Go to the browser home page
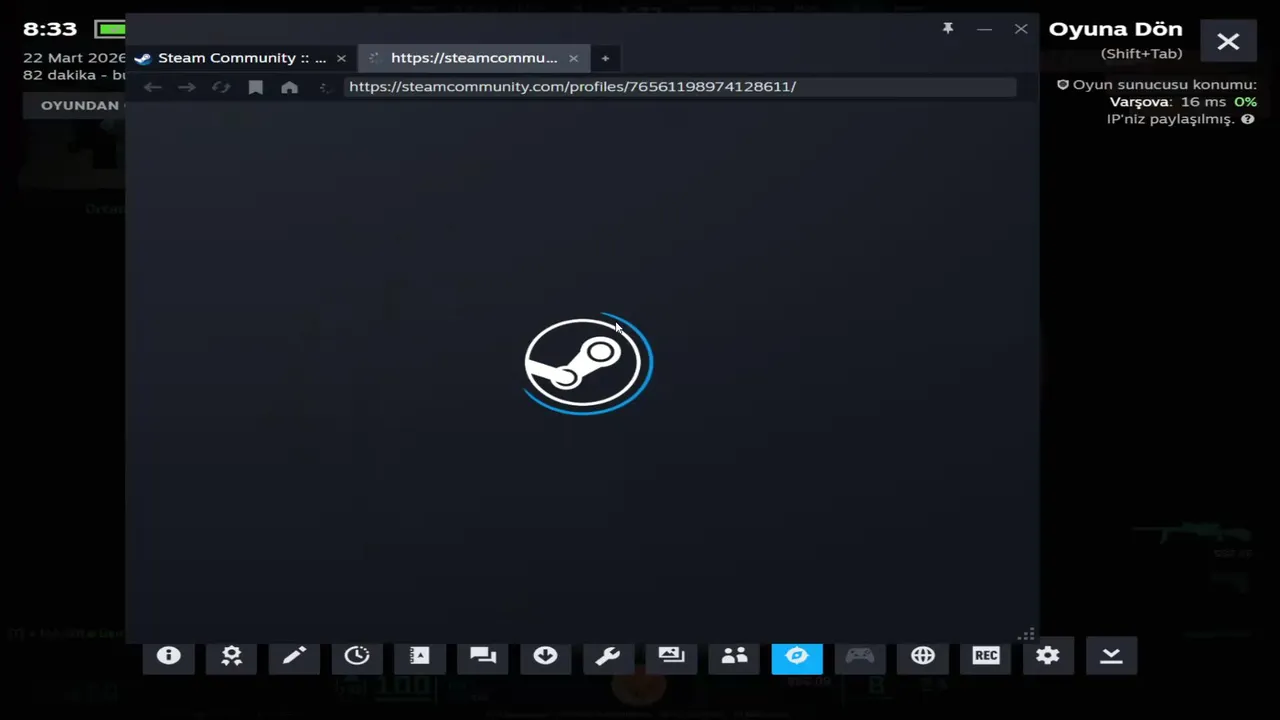Viewport: 1280px width, 720px height. click(289, 87)
